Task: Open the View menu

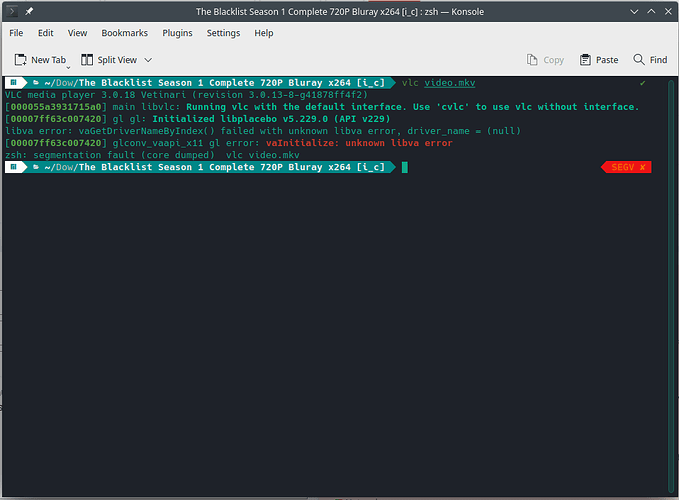Action: [x=78, y=33]
